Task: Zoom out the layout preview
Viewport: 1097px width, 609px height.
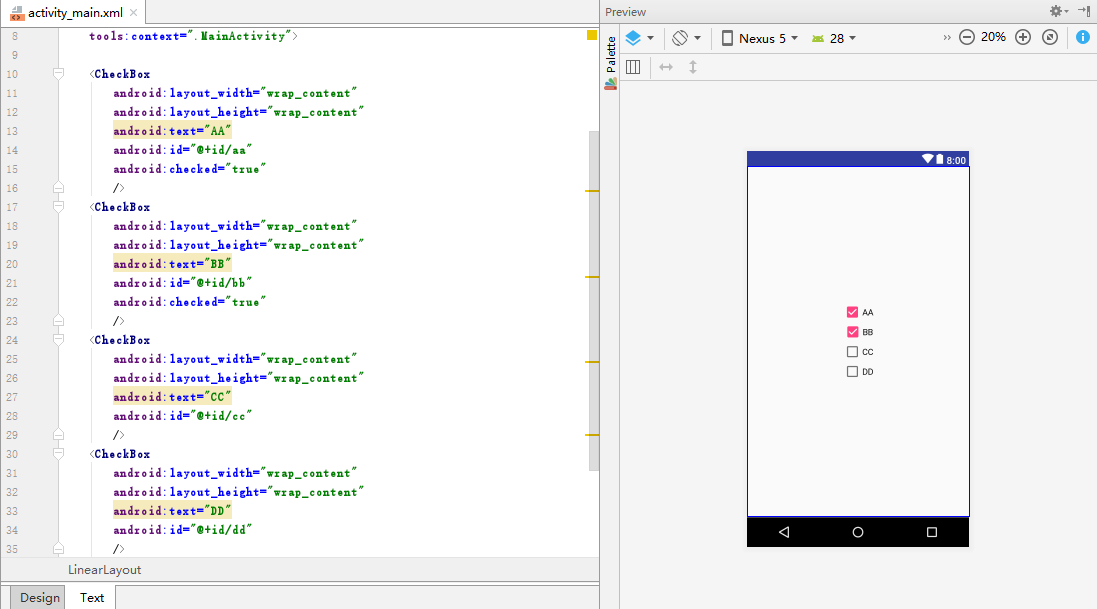Action: (966, 37)
